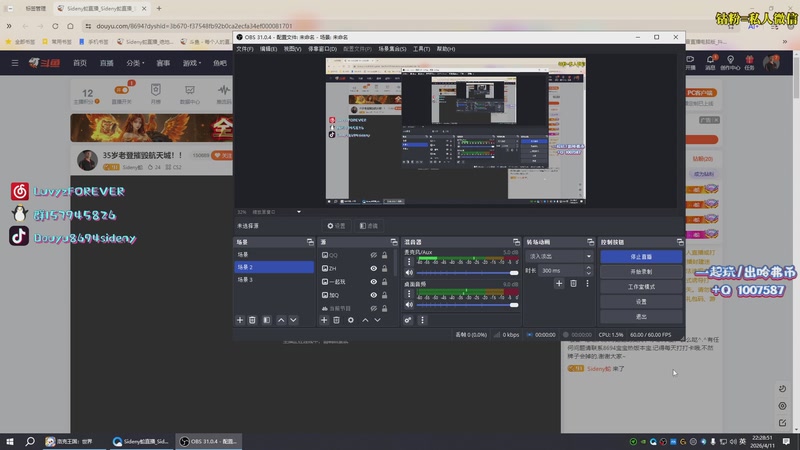Add a new source with plus icon
The image size is (800, 450).
coord(324,320)
